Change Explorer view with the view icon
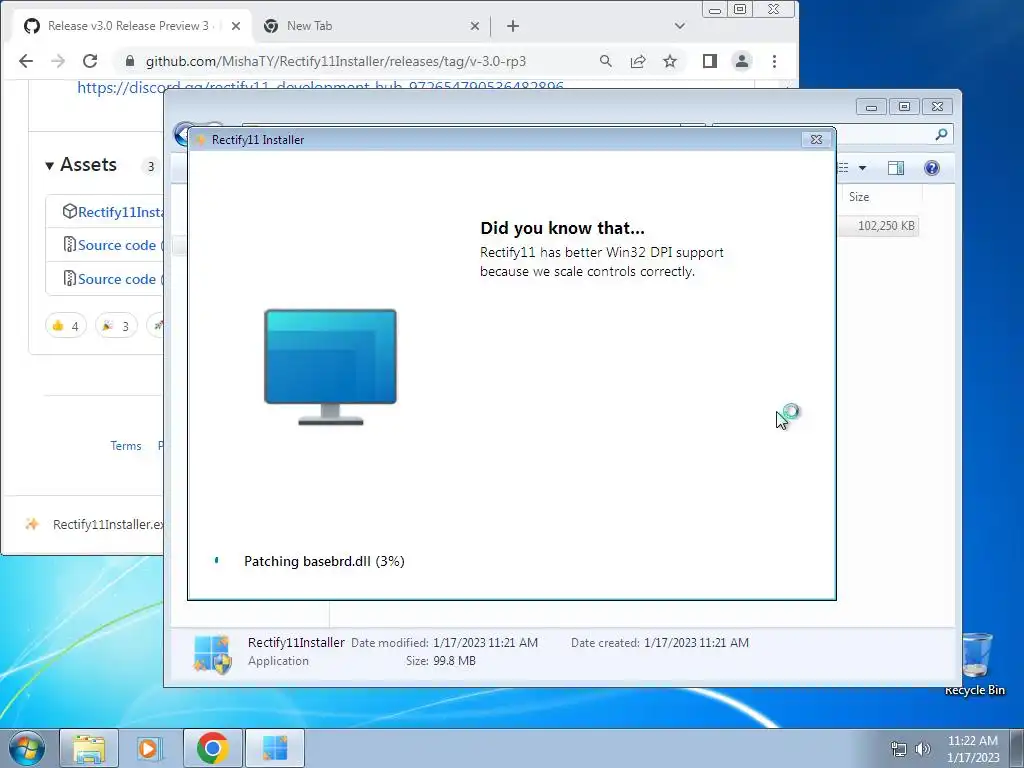This screenshot has width=1024, height=768. click(x=844, y=168)
